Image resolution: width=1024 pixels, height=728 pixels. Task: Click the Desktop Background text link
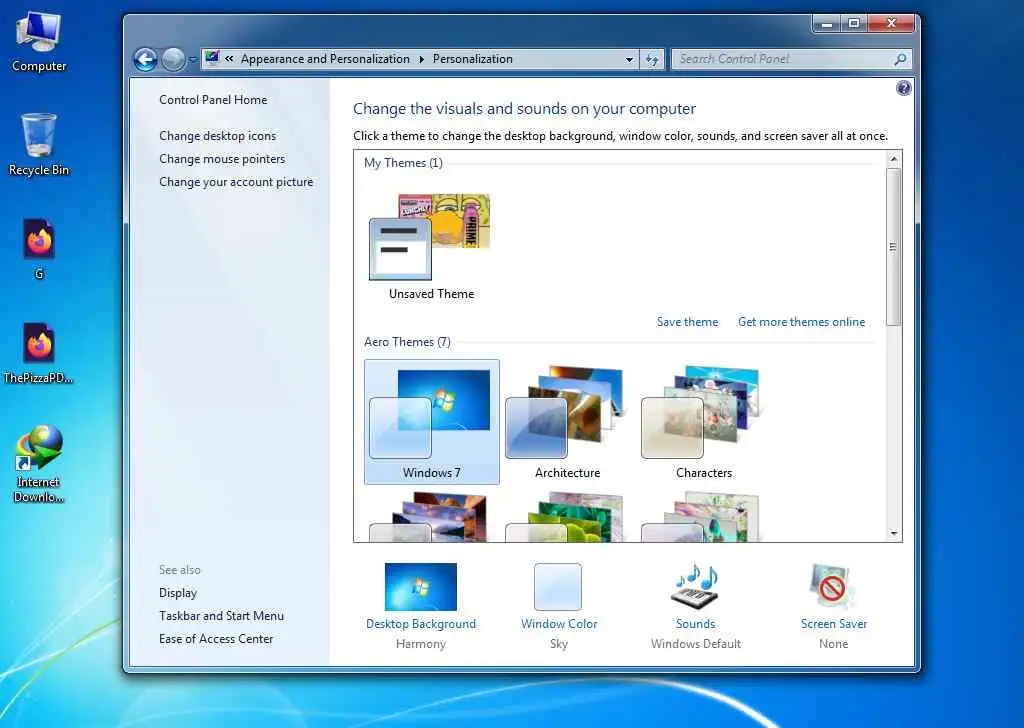421,624
